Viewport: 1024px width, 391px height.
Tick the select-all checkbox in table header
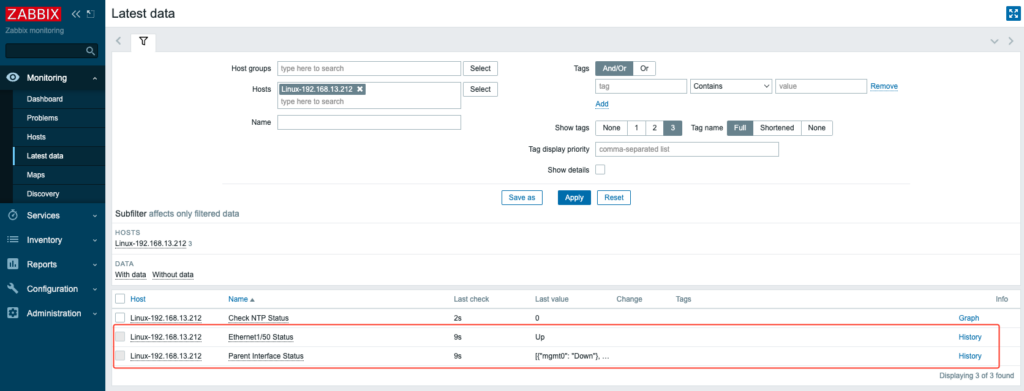tap(120, 299)
